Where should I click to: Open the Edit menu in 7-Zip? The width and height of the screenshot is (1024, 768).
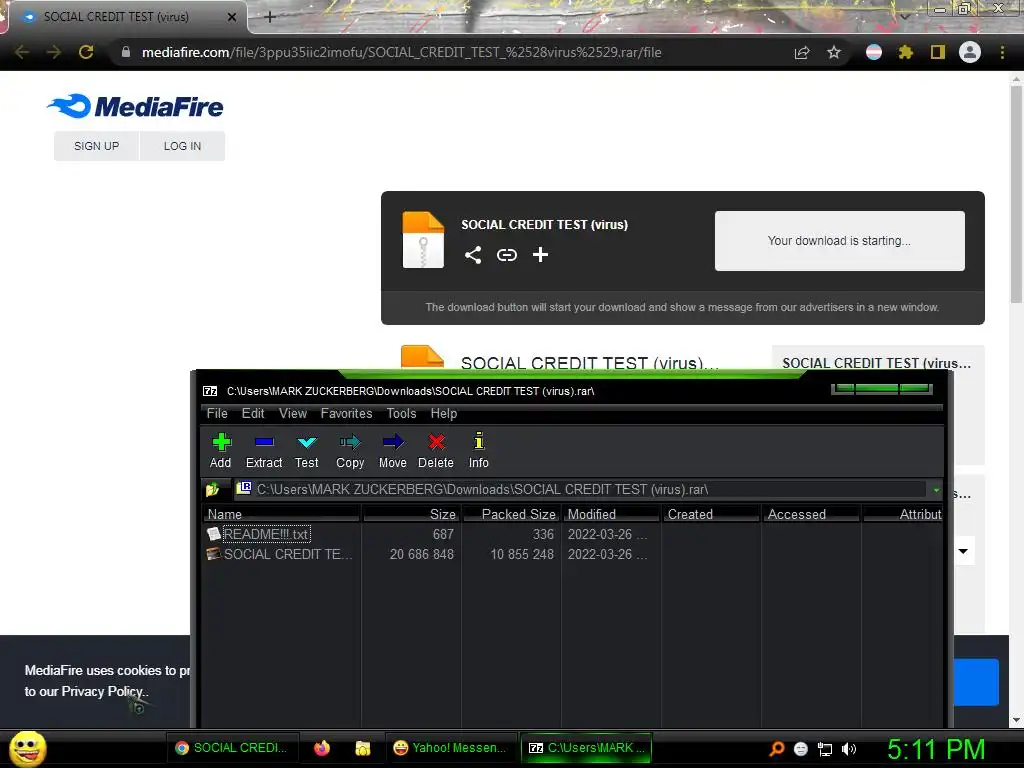pyautogui.click(x=253, y=413)
